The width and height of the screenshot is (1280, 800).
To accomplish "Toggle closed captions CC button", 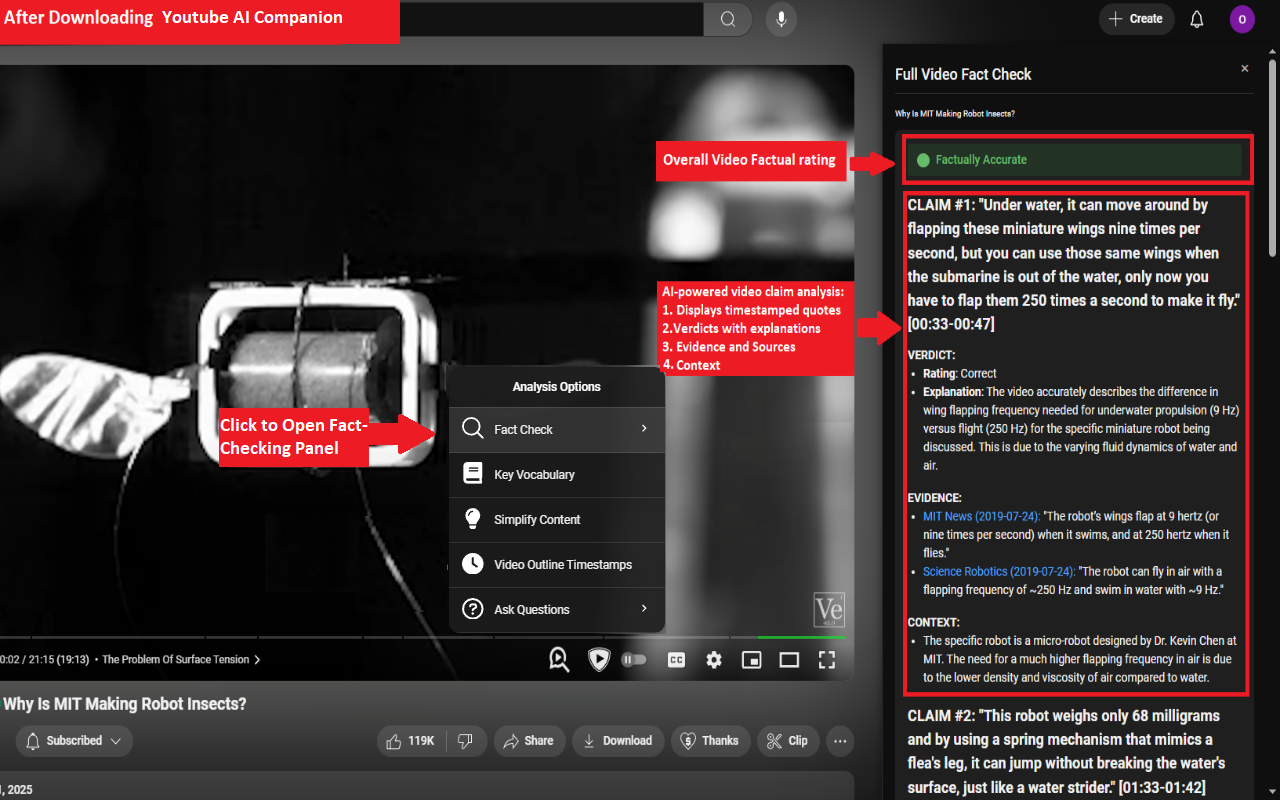I will (677, 660).
